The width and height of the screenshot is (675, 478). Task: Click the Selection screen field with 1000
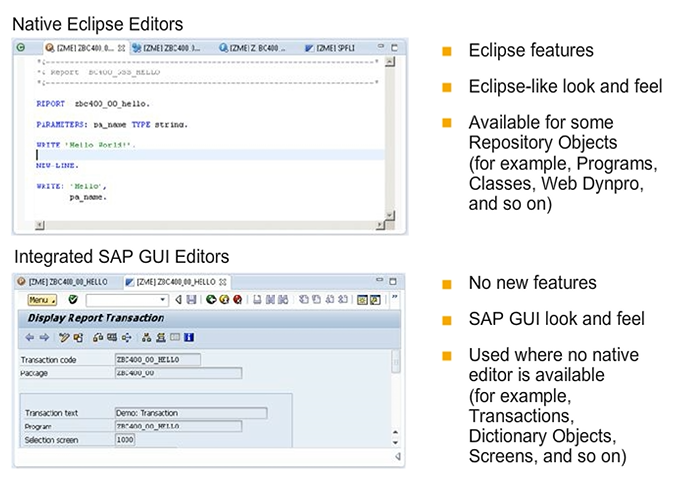coord(126,439)
